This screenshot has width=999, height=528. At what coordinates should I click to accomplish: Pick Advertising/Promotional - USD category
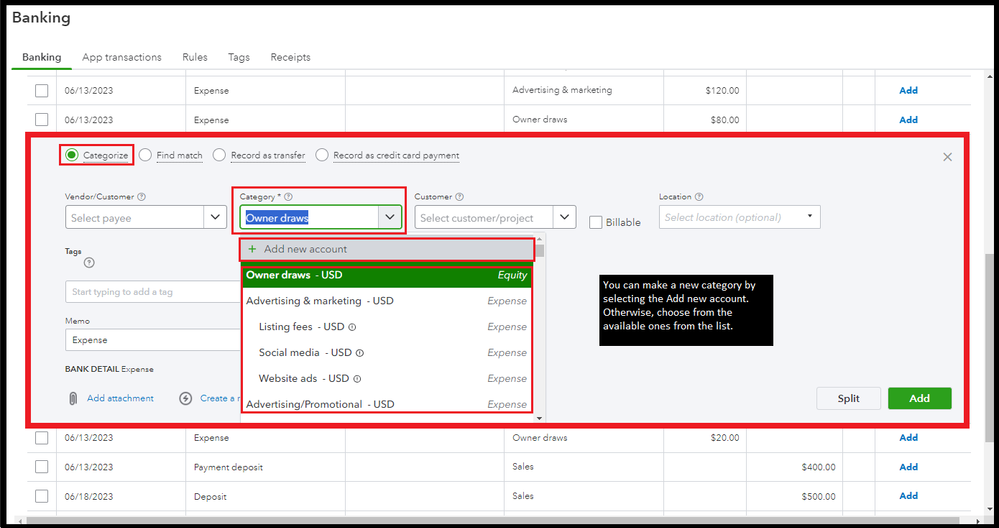coord(387,404)
